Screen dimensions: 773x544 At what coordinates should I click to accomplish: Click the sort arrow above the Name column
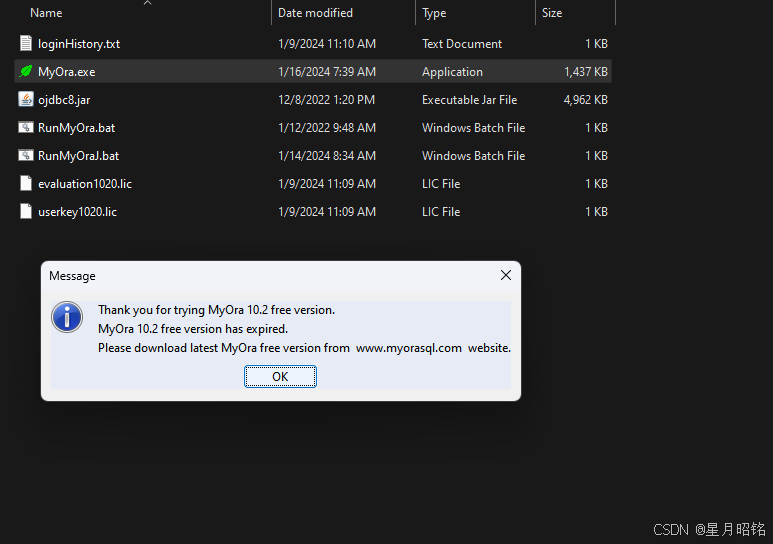point(147,3)
